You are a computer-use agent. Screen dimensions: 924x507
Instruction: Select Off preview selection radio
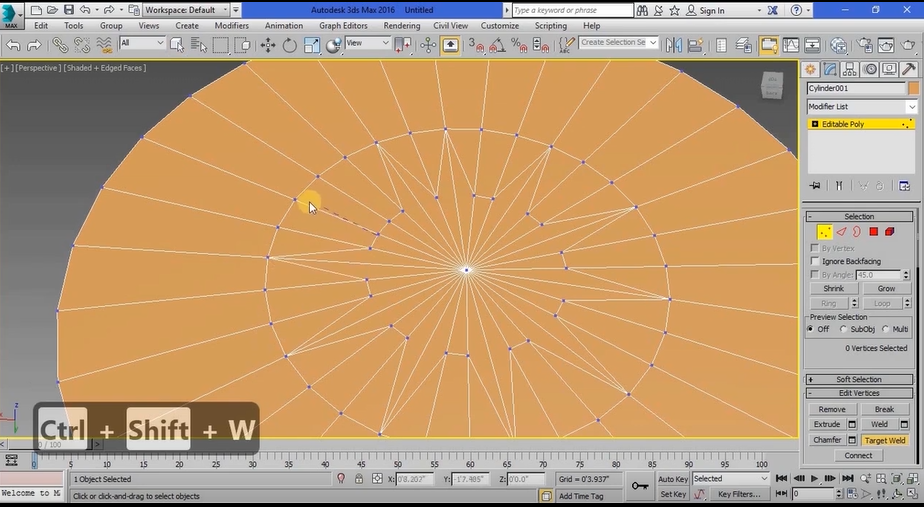(811, 329)
